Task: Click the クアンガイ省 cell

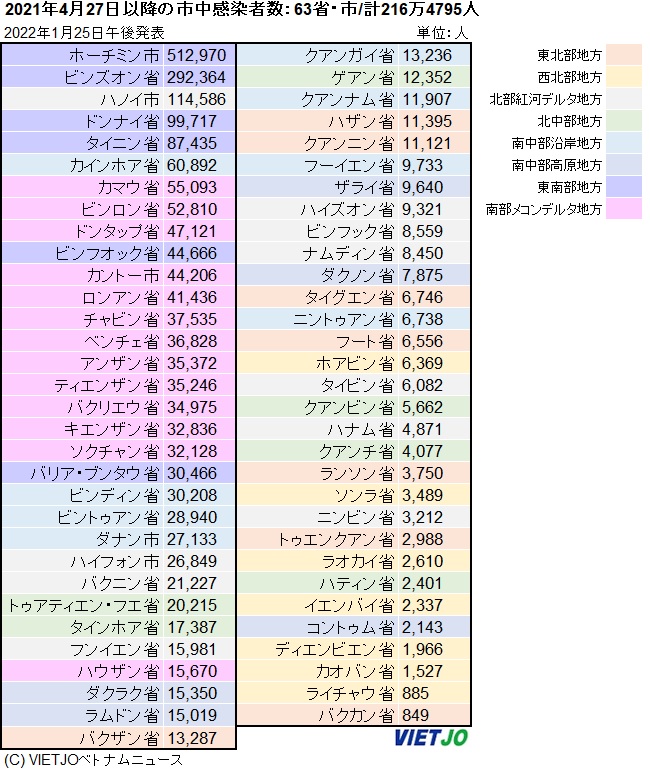Action: 318,55
